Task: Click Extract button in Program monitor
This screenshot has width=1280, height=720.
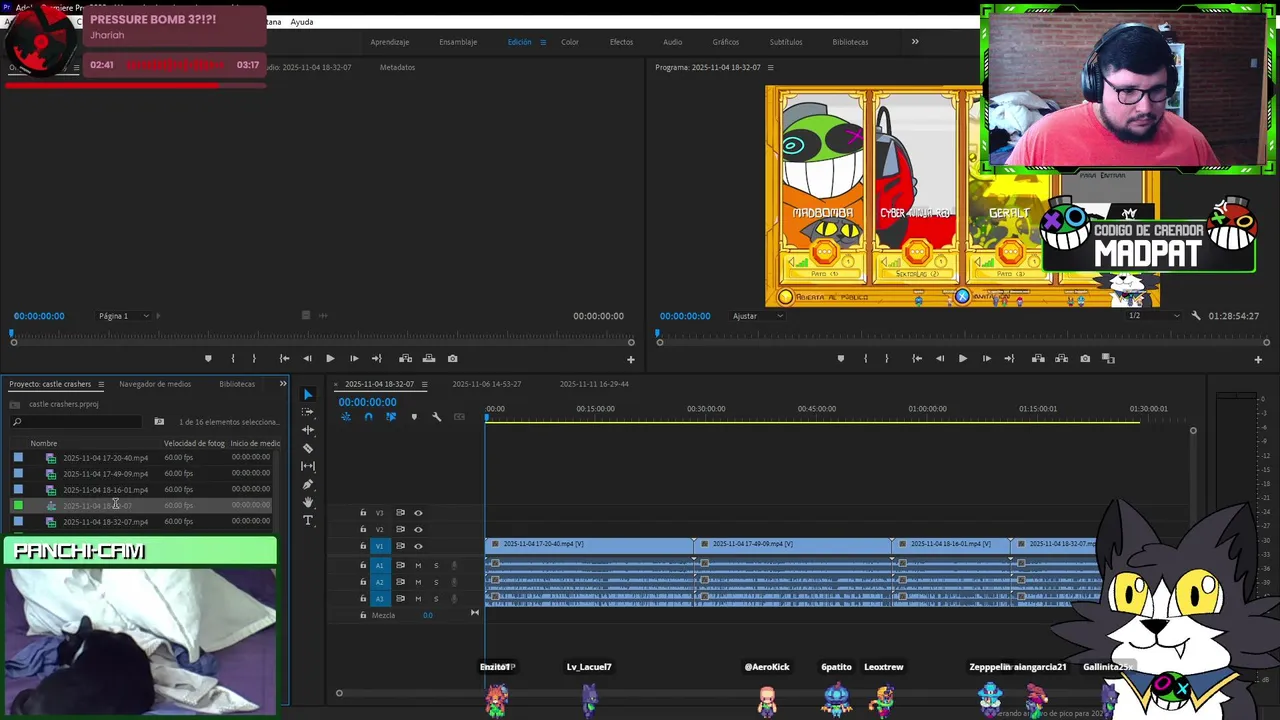Action: coord(1061,358)
